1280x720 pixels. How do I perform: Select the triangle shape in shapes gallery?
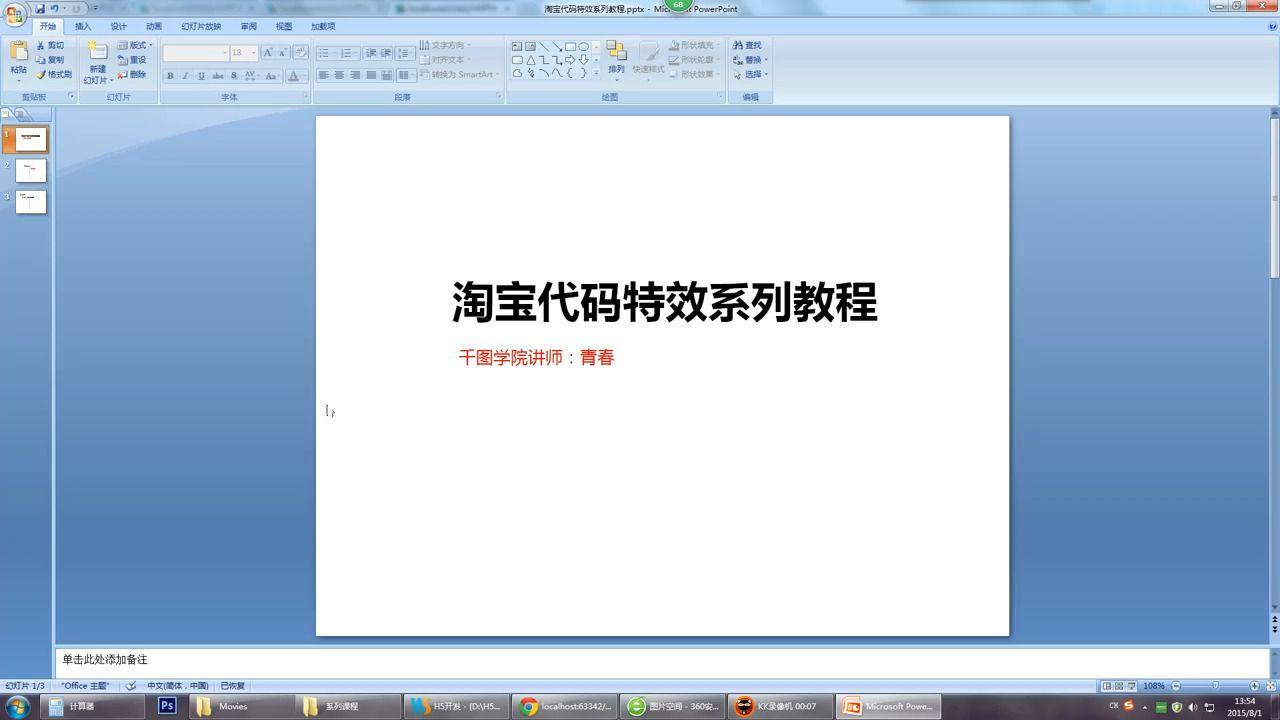point(531,60)
